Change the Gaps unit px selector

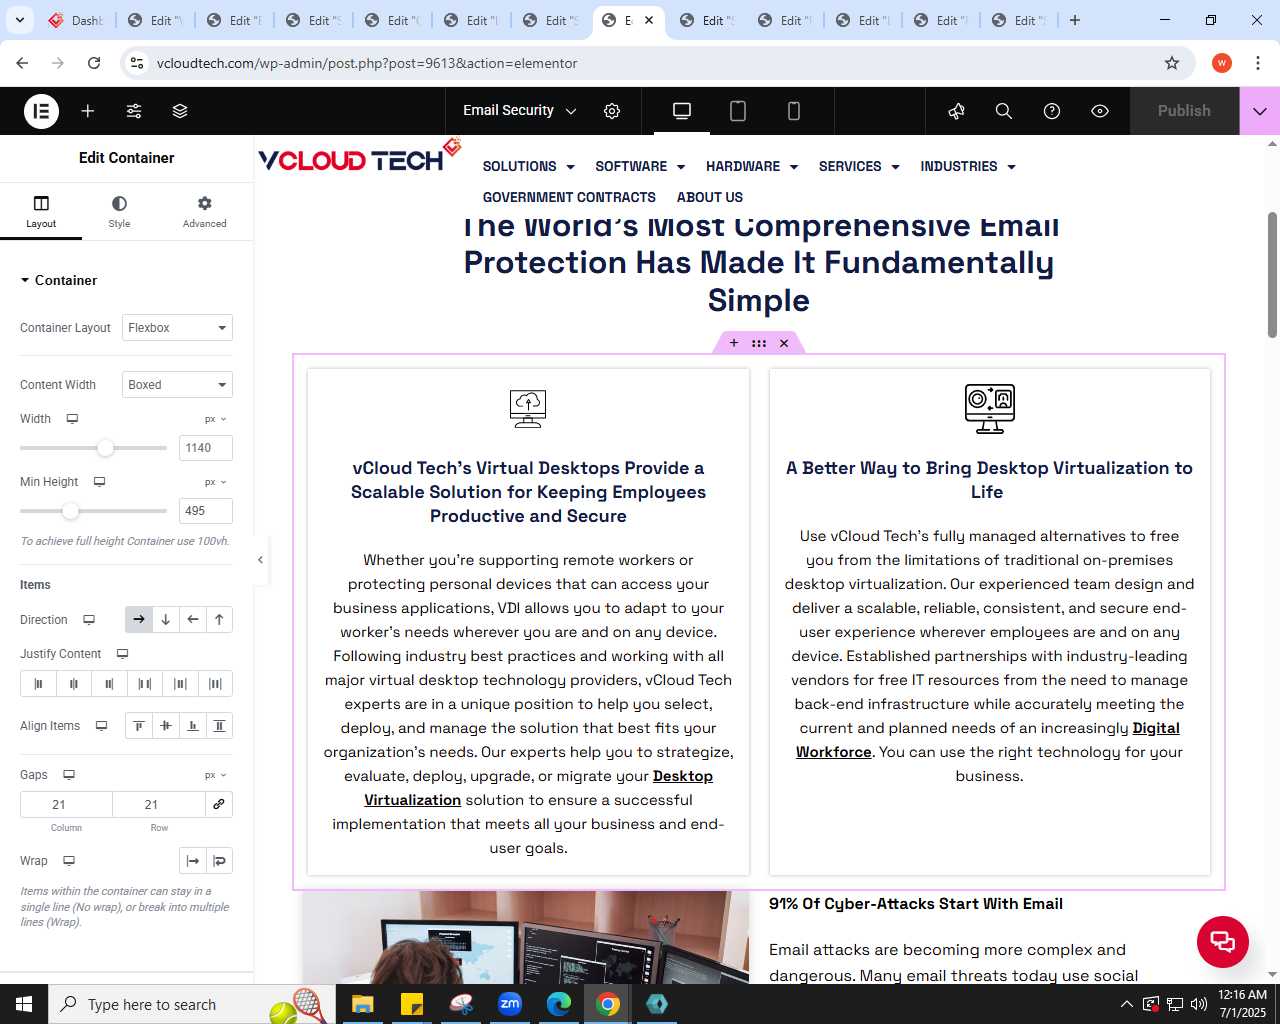[216, 775]
